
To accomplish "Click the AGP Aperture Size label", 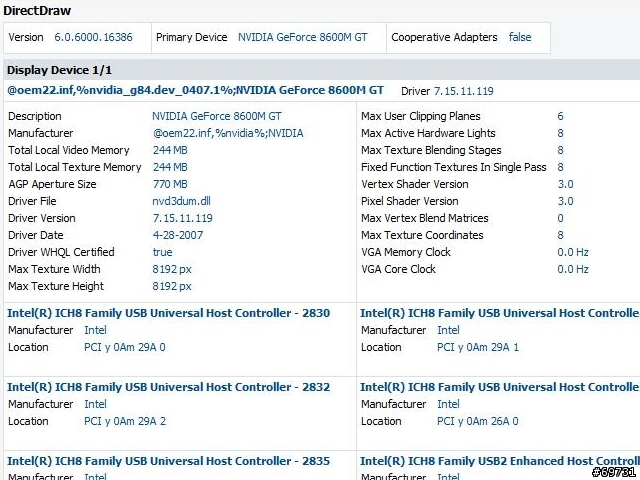I will (x=52, y=184).
